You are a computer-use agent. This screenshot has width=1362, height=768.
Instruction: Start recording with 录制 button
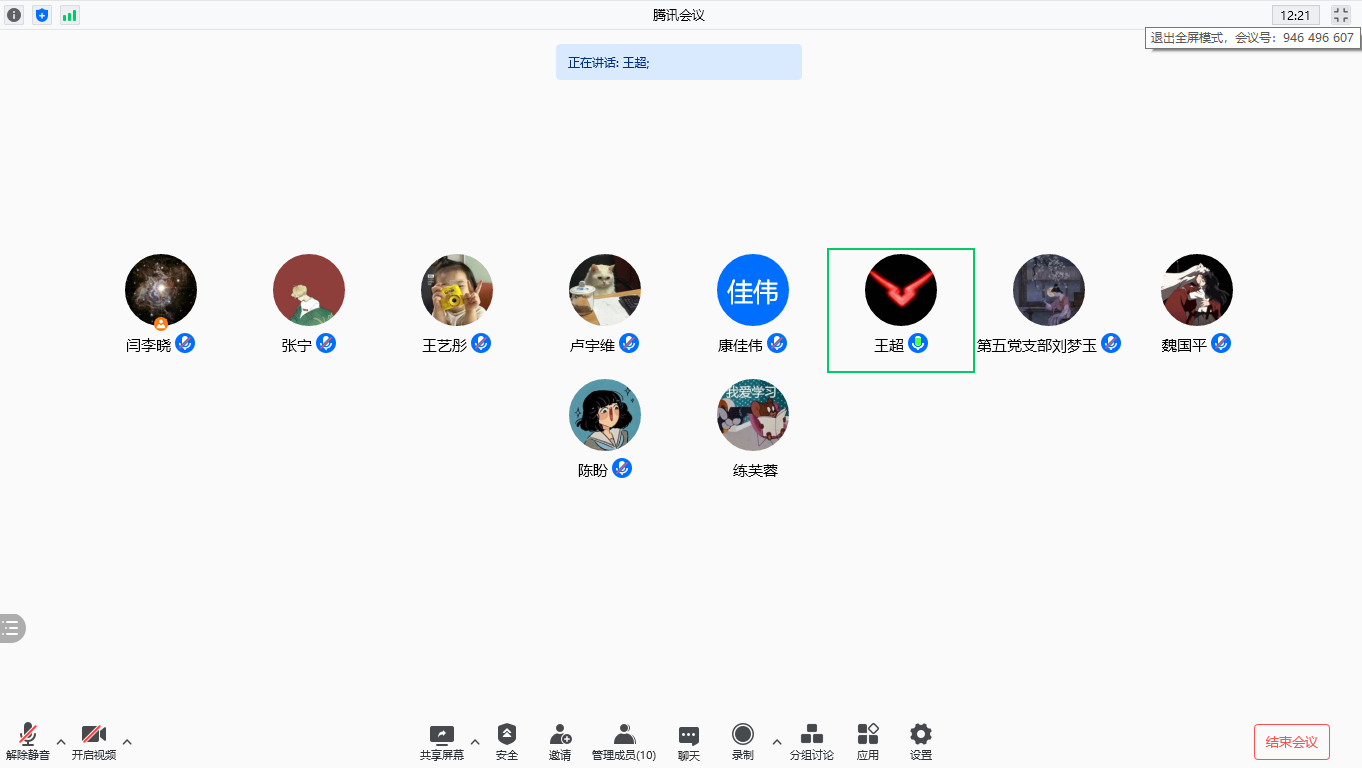point(742,742)
